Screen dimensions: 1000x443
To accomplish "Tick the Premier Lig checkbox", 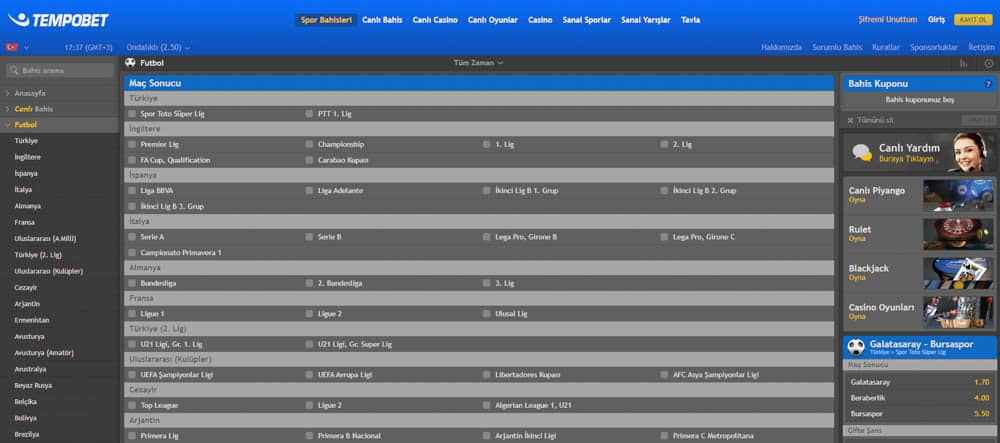I will pos(132,145).
